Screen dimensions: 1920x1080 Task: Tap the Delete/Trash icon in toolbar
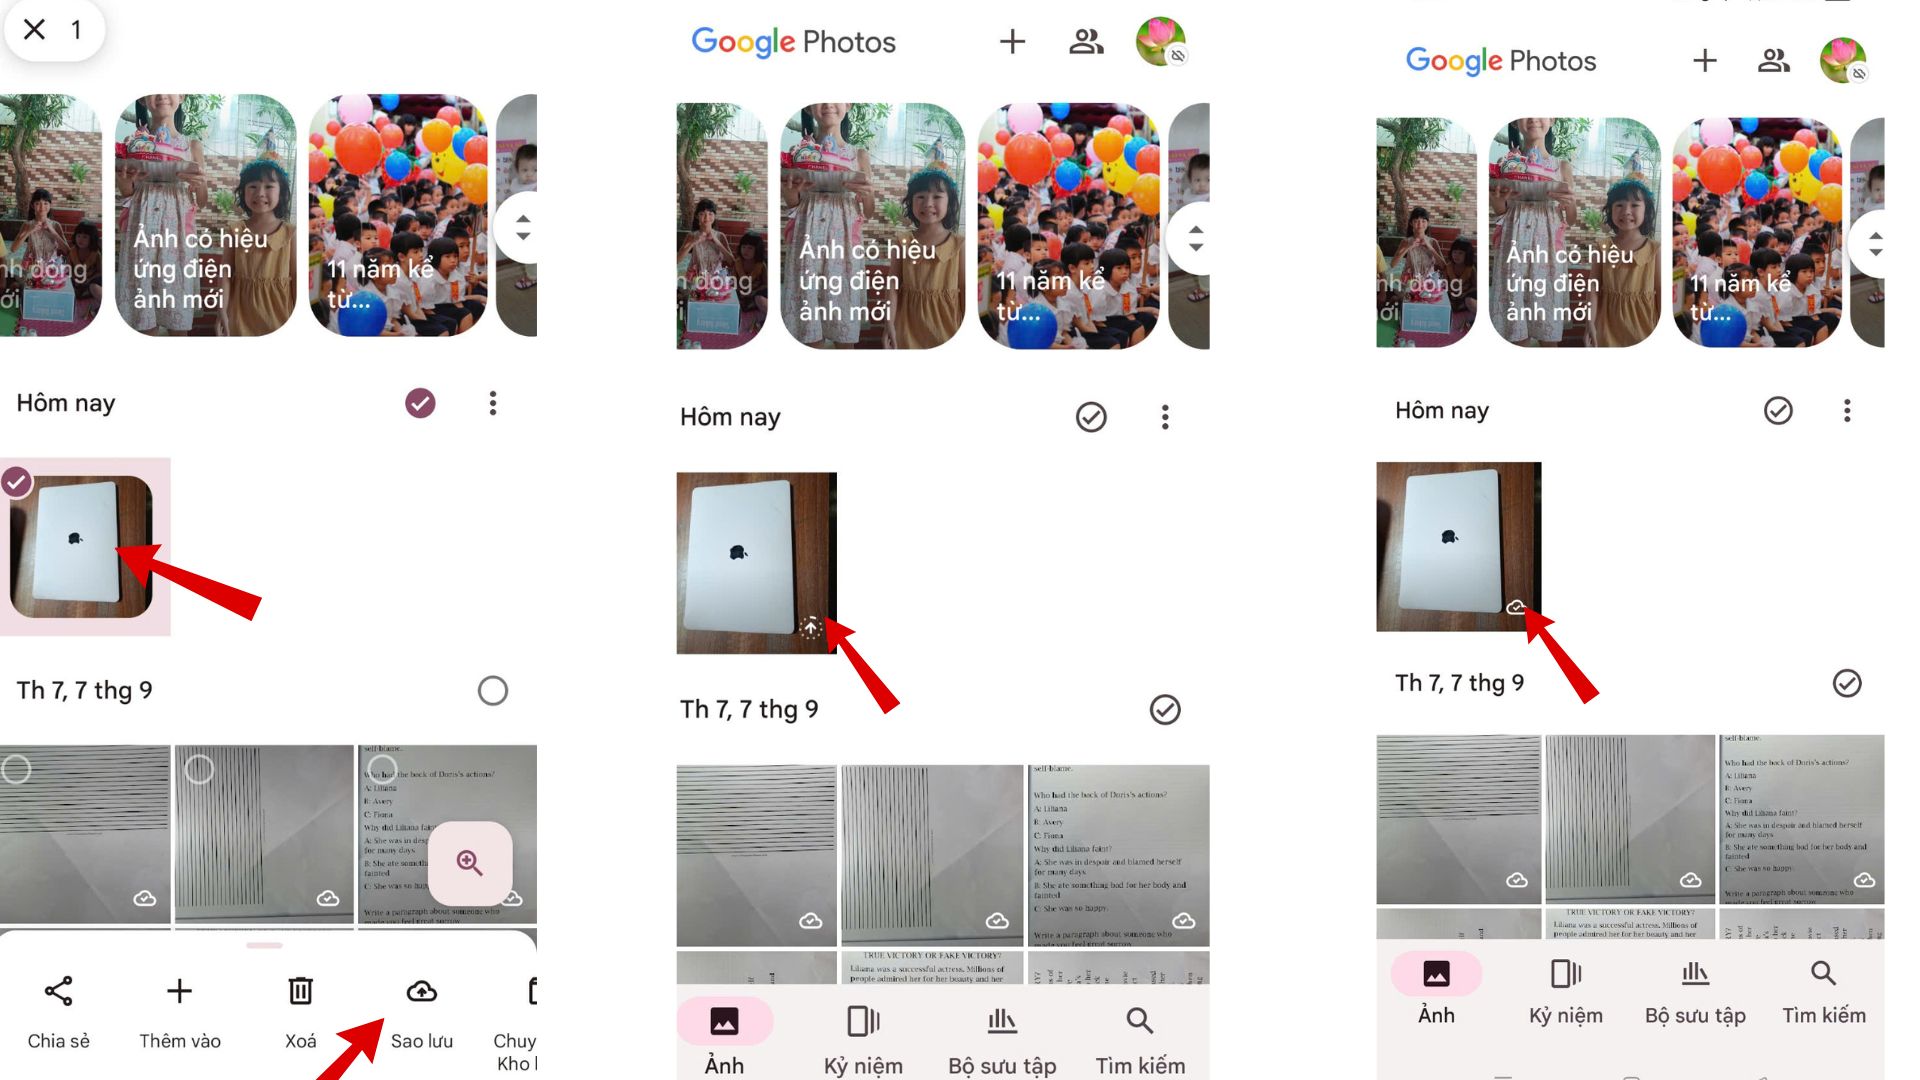[299, 992]
